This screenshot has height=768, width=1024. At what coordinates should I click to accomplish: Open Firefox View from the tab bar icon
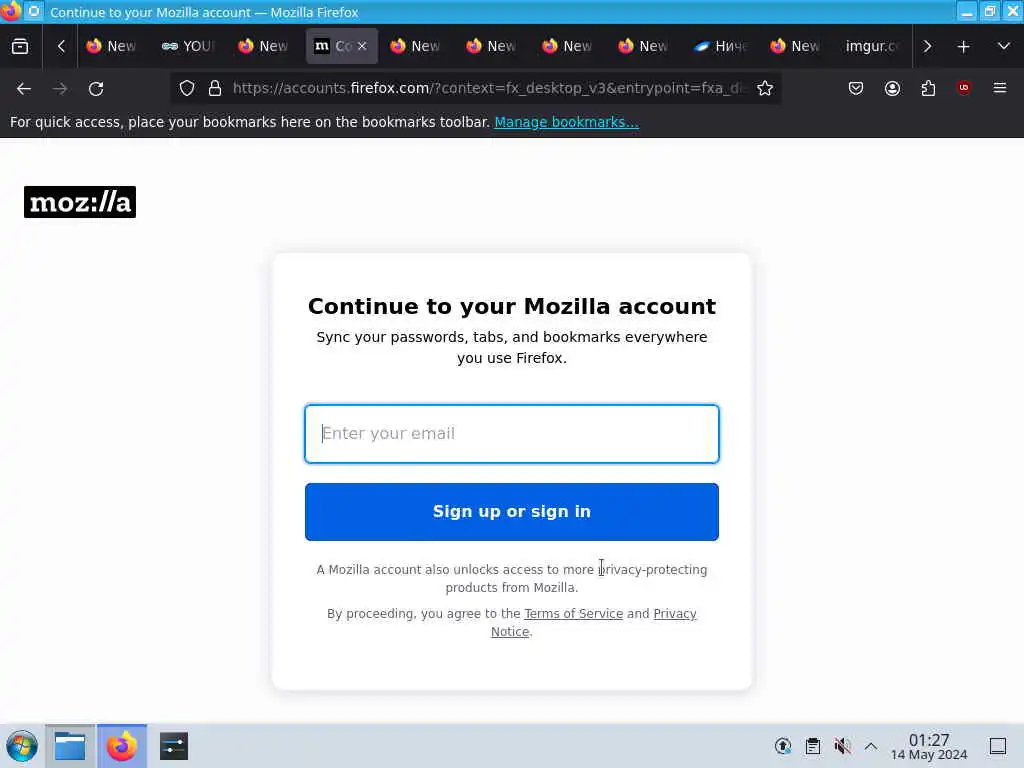(x=20, y=46)
